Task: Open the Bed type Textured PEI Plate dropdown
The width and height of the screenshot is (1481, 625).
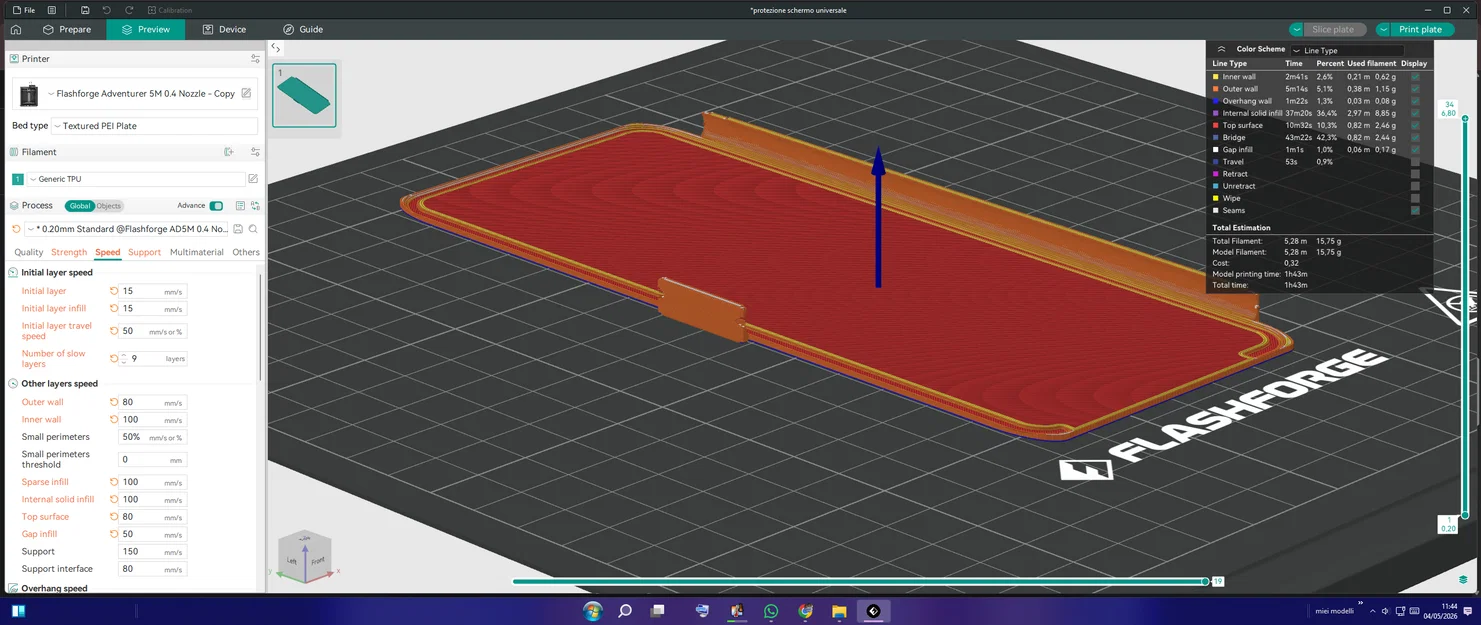Action: point(154,126)
